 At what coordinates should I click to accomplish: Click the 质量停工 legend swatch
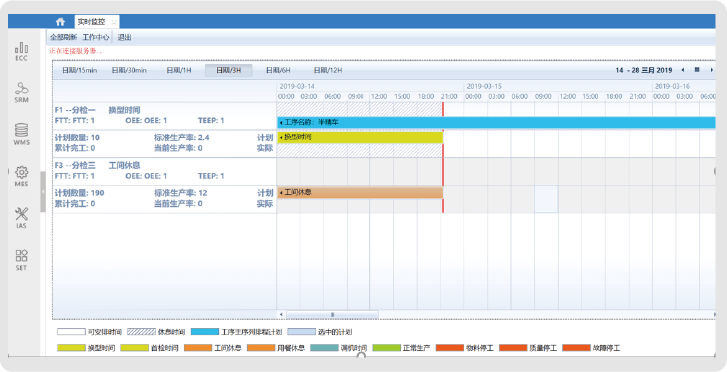point(513,348)
